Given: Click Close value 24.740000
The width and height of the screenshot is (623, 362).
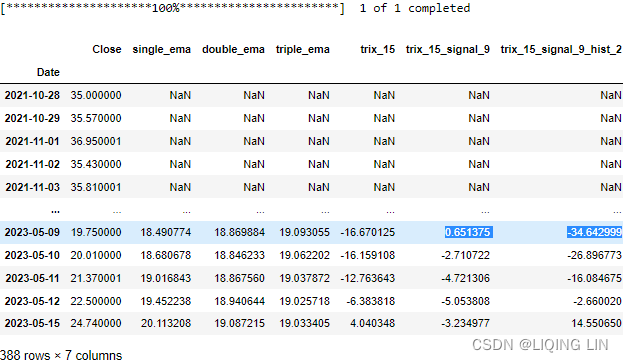Looking at the screenshot, I should tap(96, 323).
